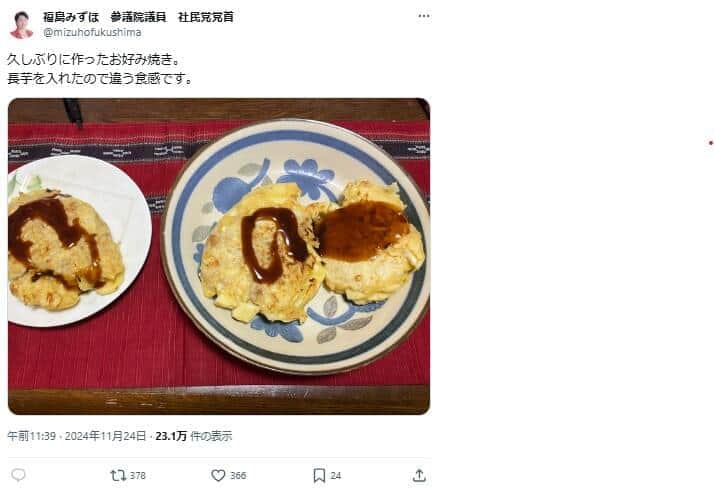
Task: Click the 24 bookmarks count
Action: [x=336, y=476]
